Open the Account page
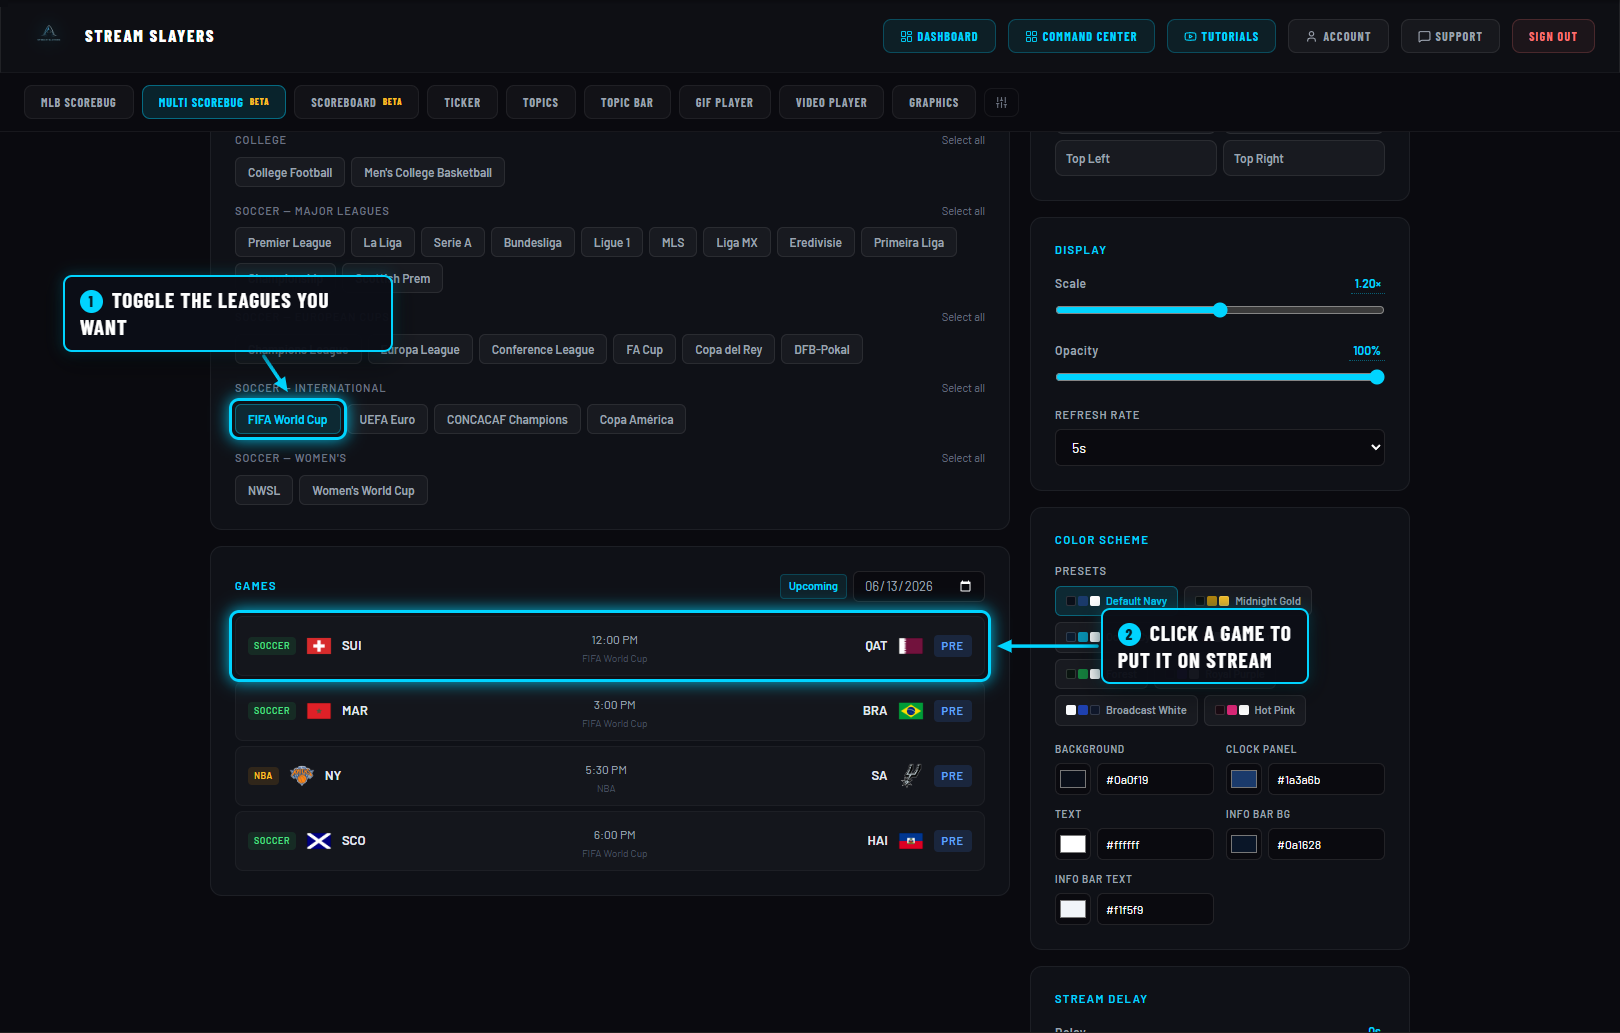Image resolution: width=1620 pixels, height=1033 pixels. pyautogui.click(x=1338, y=36)
